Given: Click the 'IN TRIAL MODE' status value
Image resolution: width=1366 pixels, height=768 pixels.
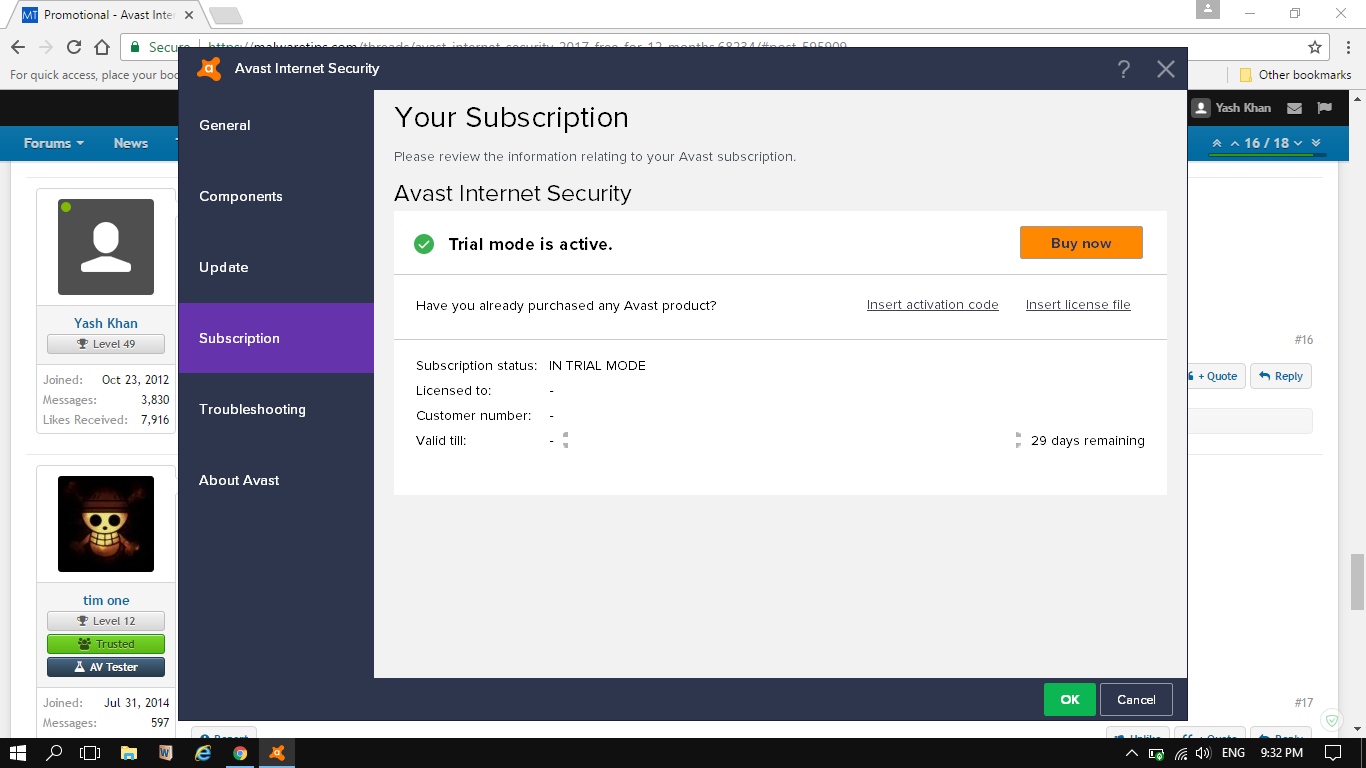Looking at the screenshot, I should click(597, 366).
